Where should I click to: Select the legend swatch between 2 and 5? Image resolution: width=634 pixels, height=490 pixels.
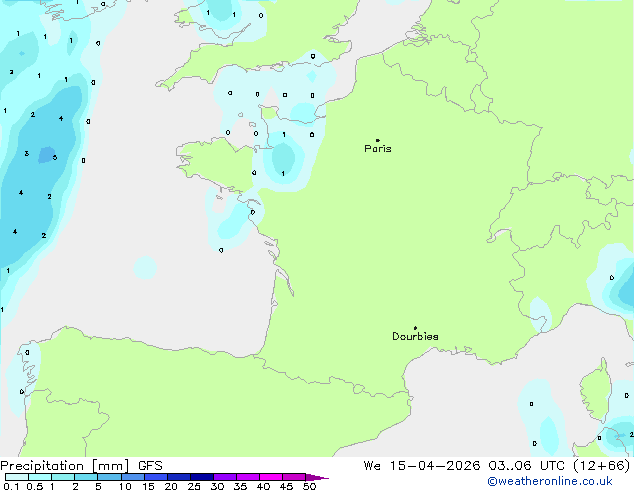pos(86,477)
